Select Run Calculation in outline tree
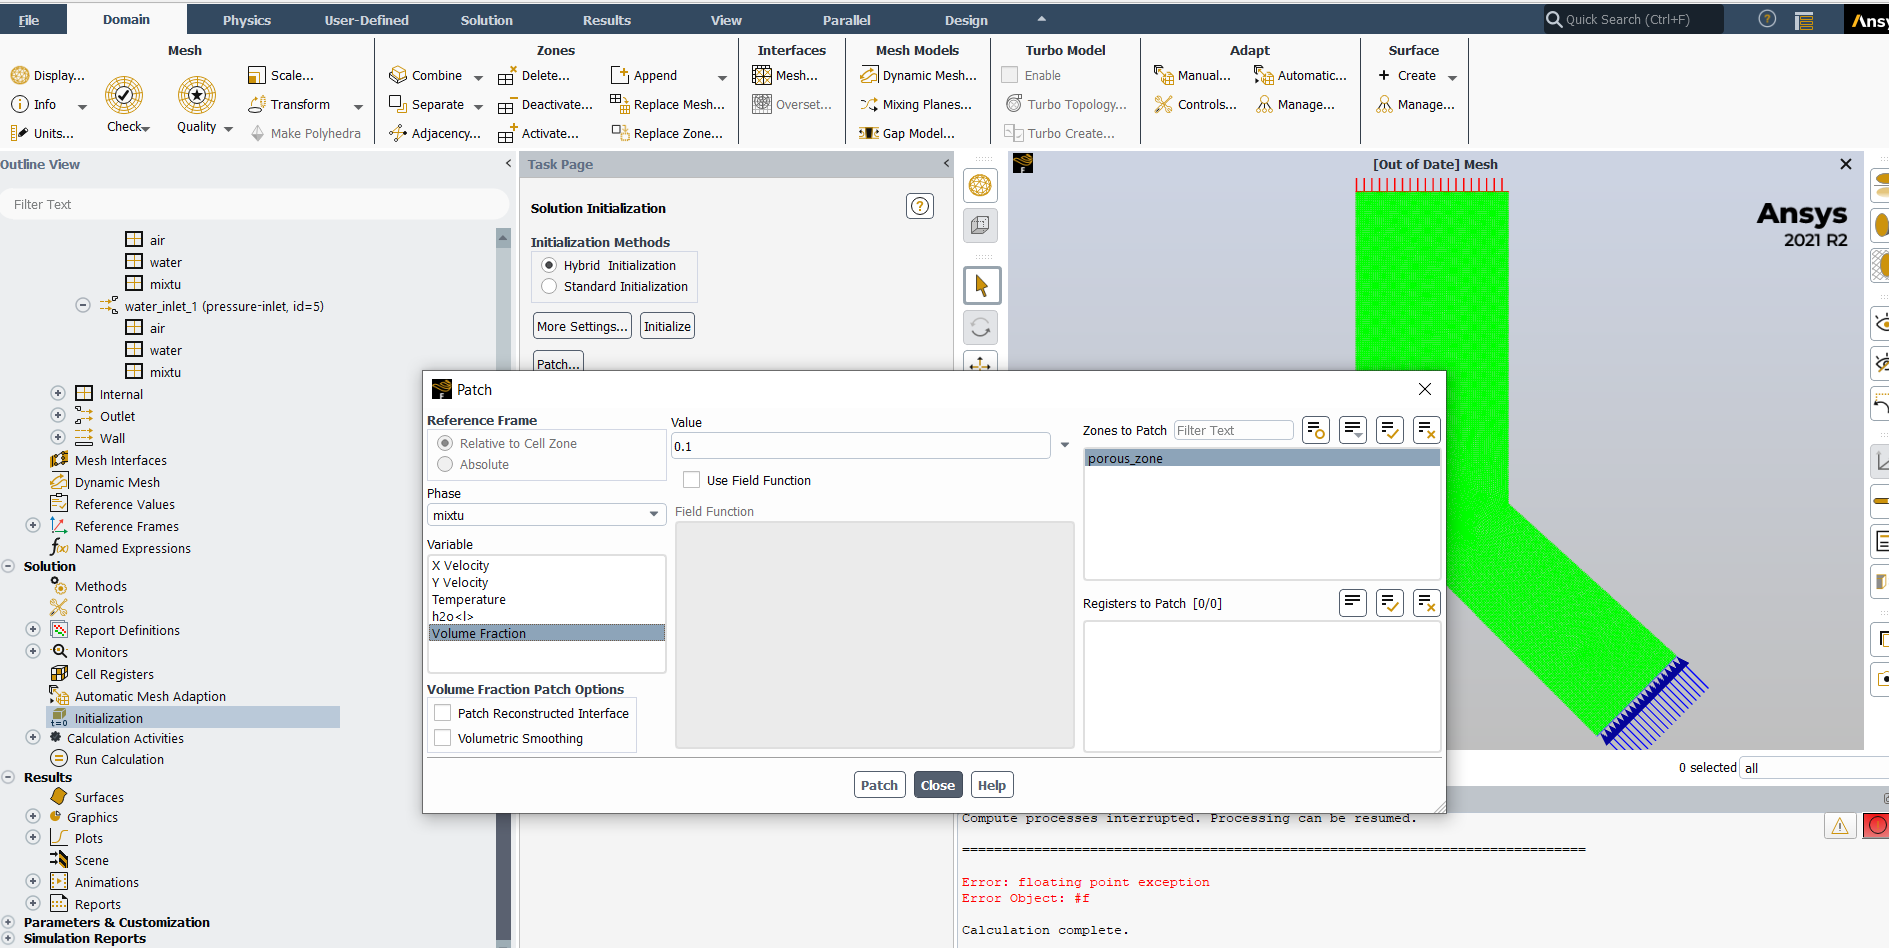 pos(119,759)
